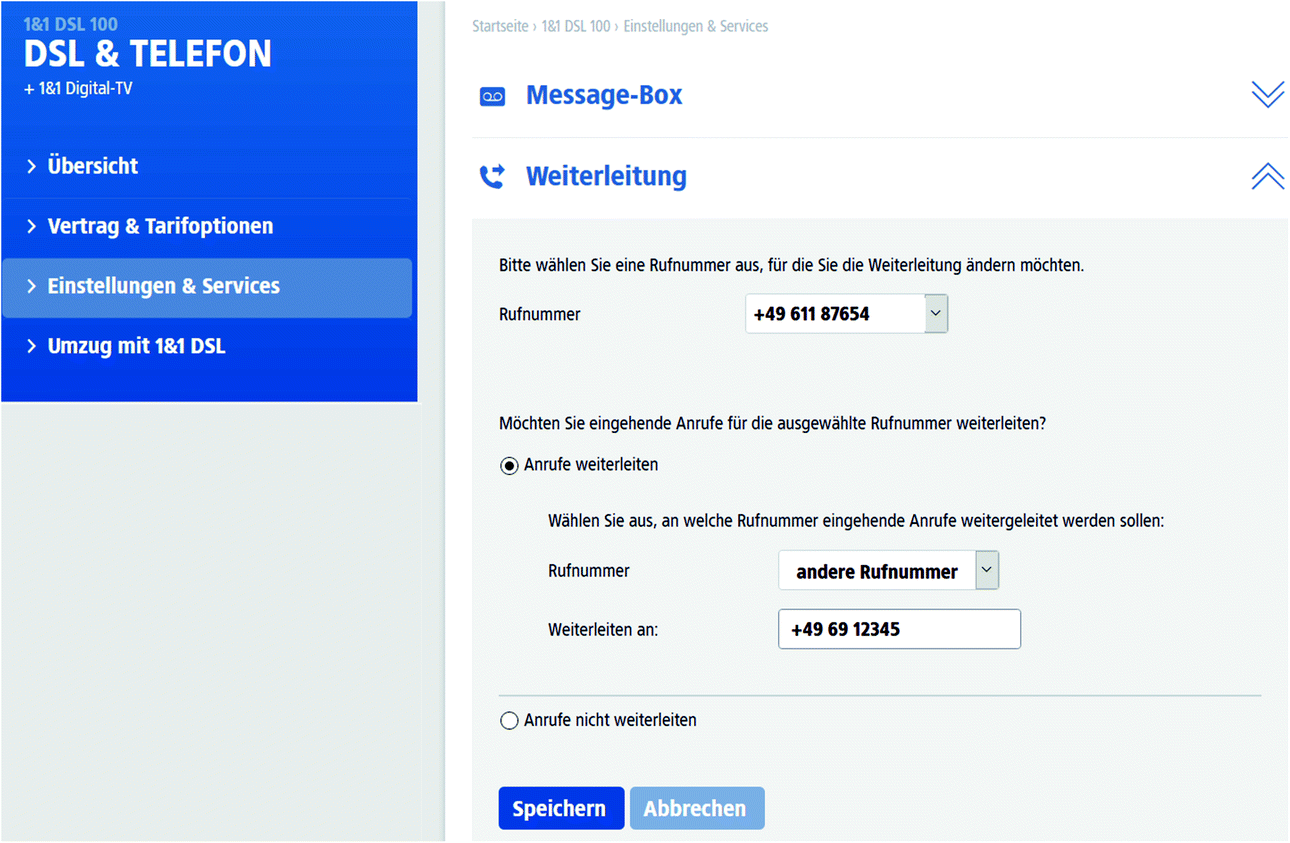
Task: Click the Bitte wählen Sie eine Rufnummer instruction
Action: (x=791, y=266)
